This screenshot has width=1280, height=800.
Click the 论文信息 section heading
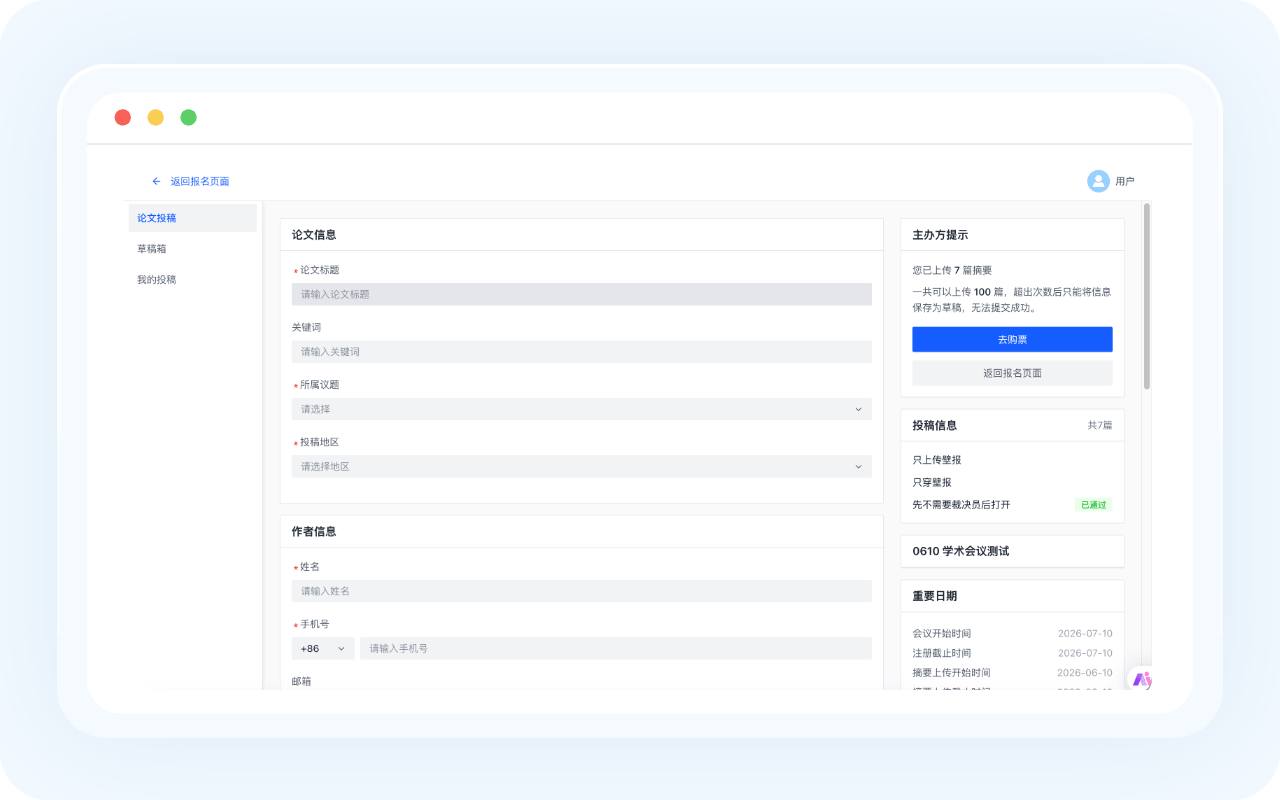pyautogui.click(x=314, y=235)
